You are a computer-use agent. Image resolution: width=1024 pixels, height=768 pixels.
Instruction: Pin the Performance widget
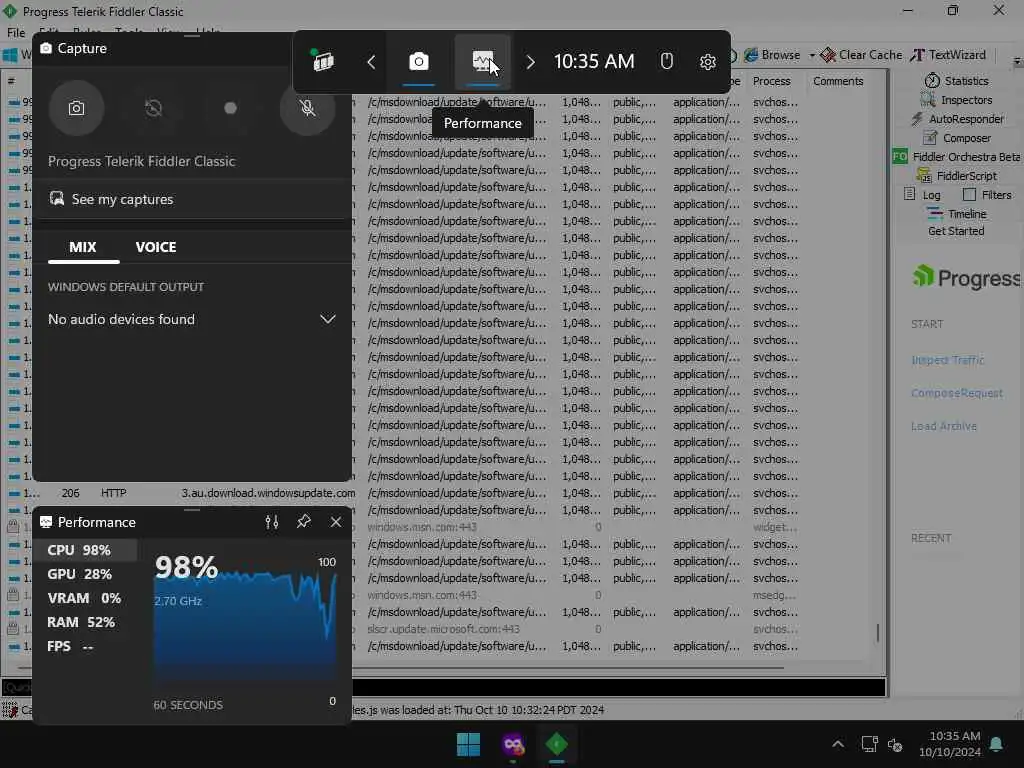[304, 522]
